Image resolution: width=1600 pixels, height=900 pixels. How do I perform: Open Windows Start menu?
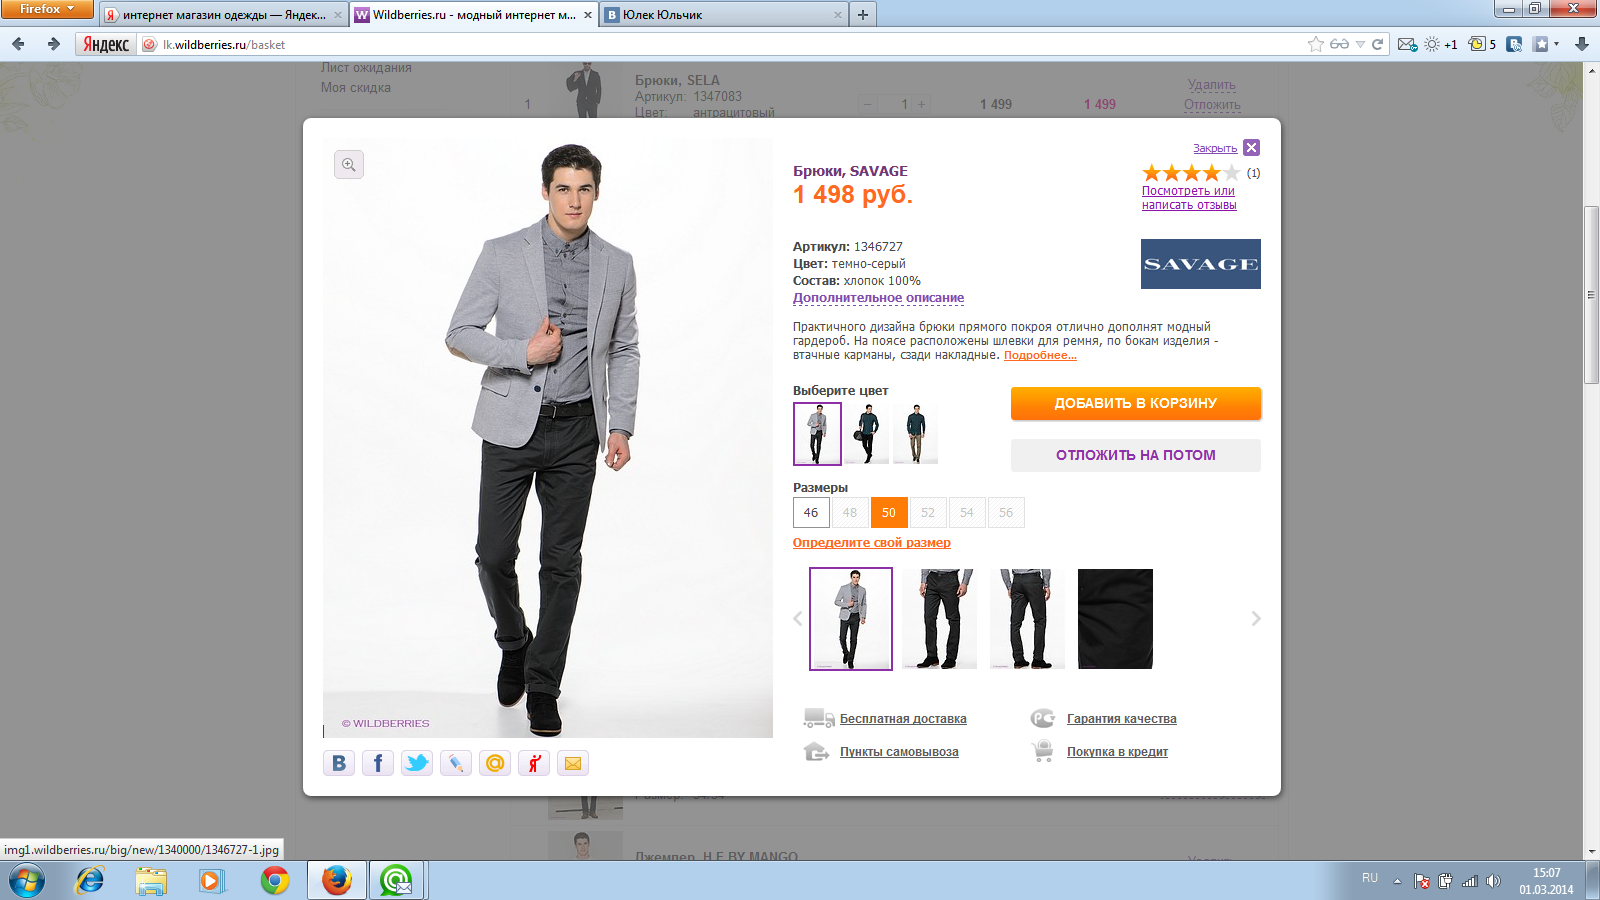point(27,881)
